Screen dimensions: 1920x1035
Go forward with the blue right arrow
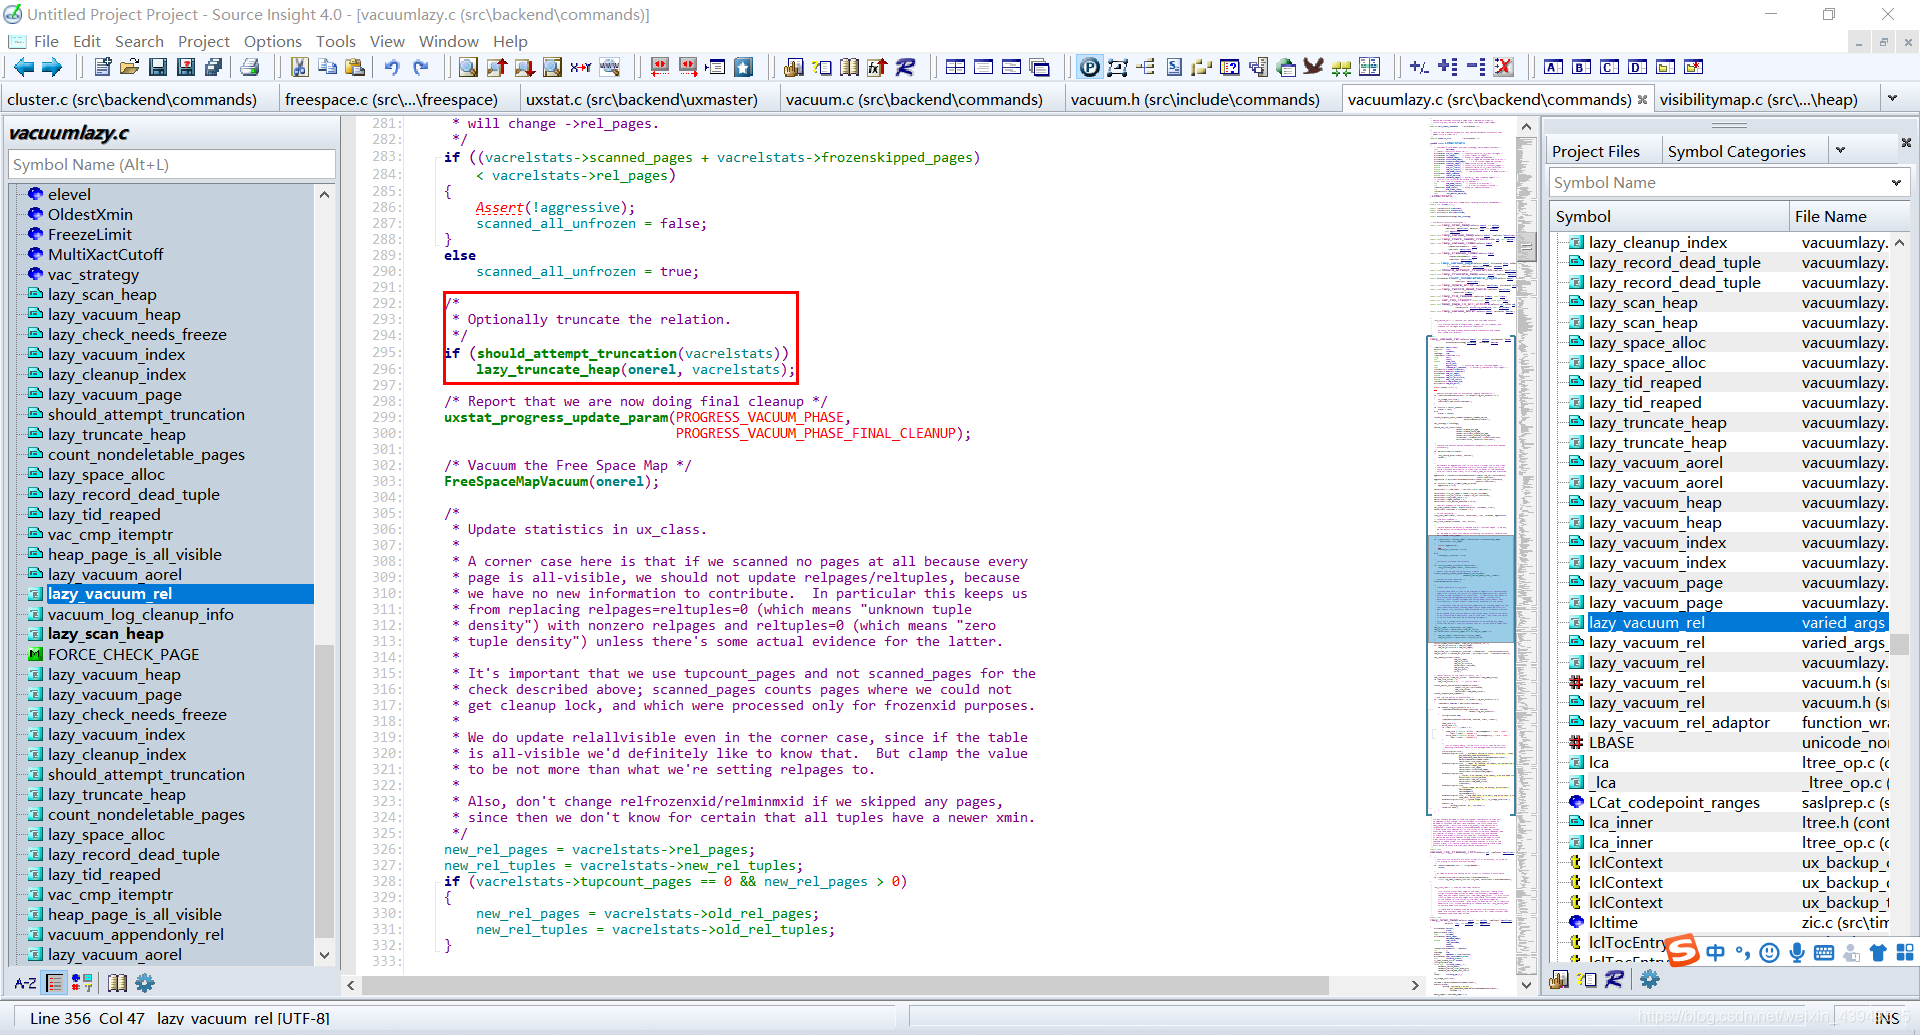pyautogui.click(x=52, y=67)
